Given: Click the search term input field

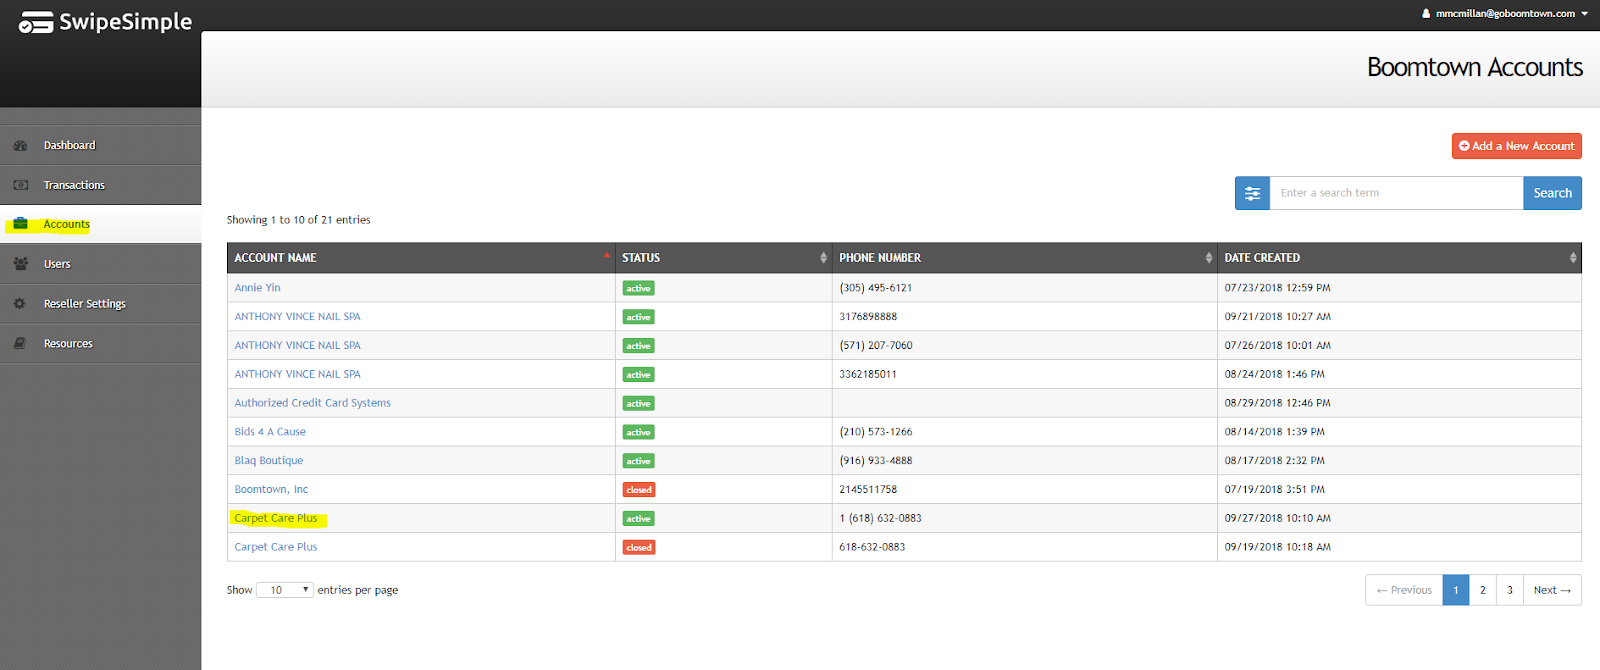Looking at the screenshot, I should tap(1396, 193).
